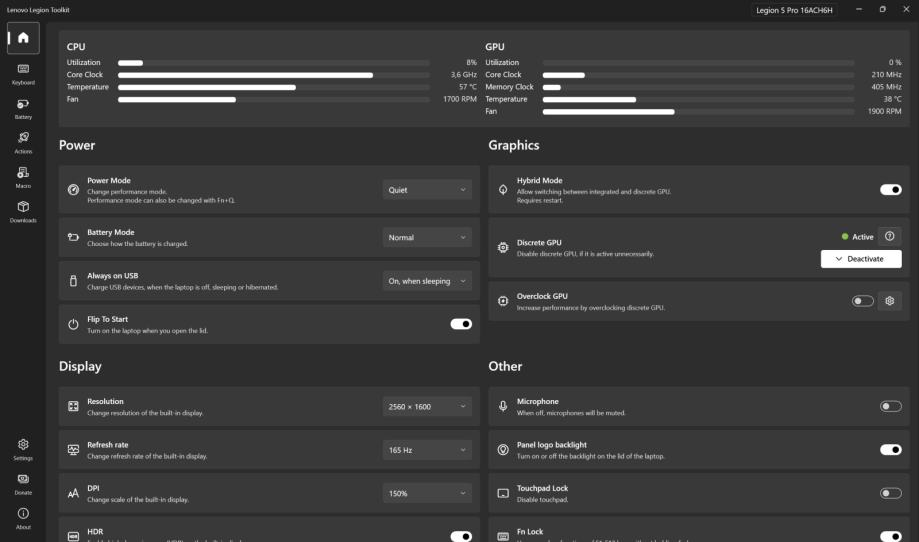Viewport: 919px width, 542px height.
Task: Click the GPU temperature 38 °C value
Action: click(893, 99)
